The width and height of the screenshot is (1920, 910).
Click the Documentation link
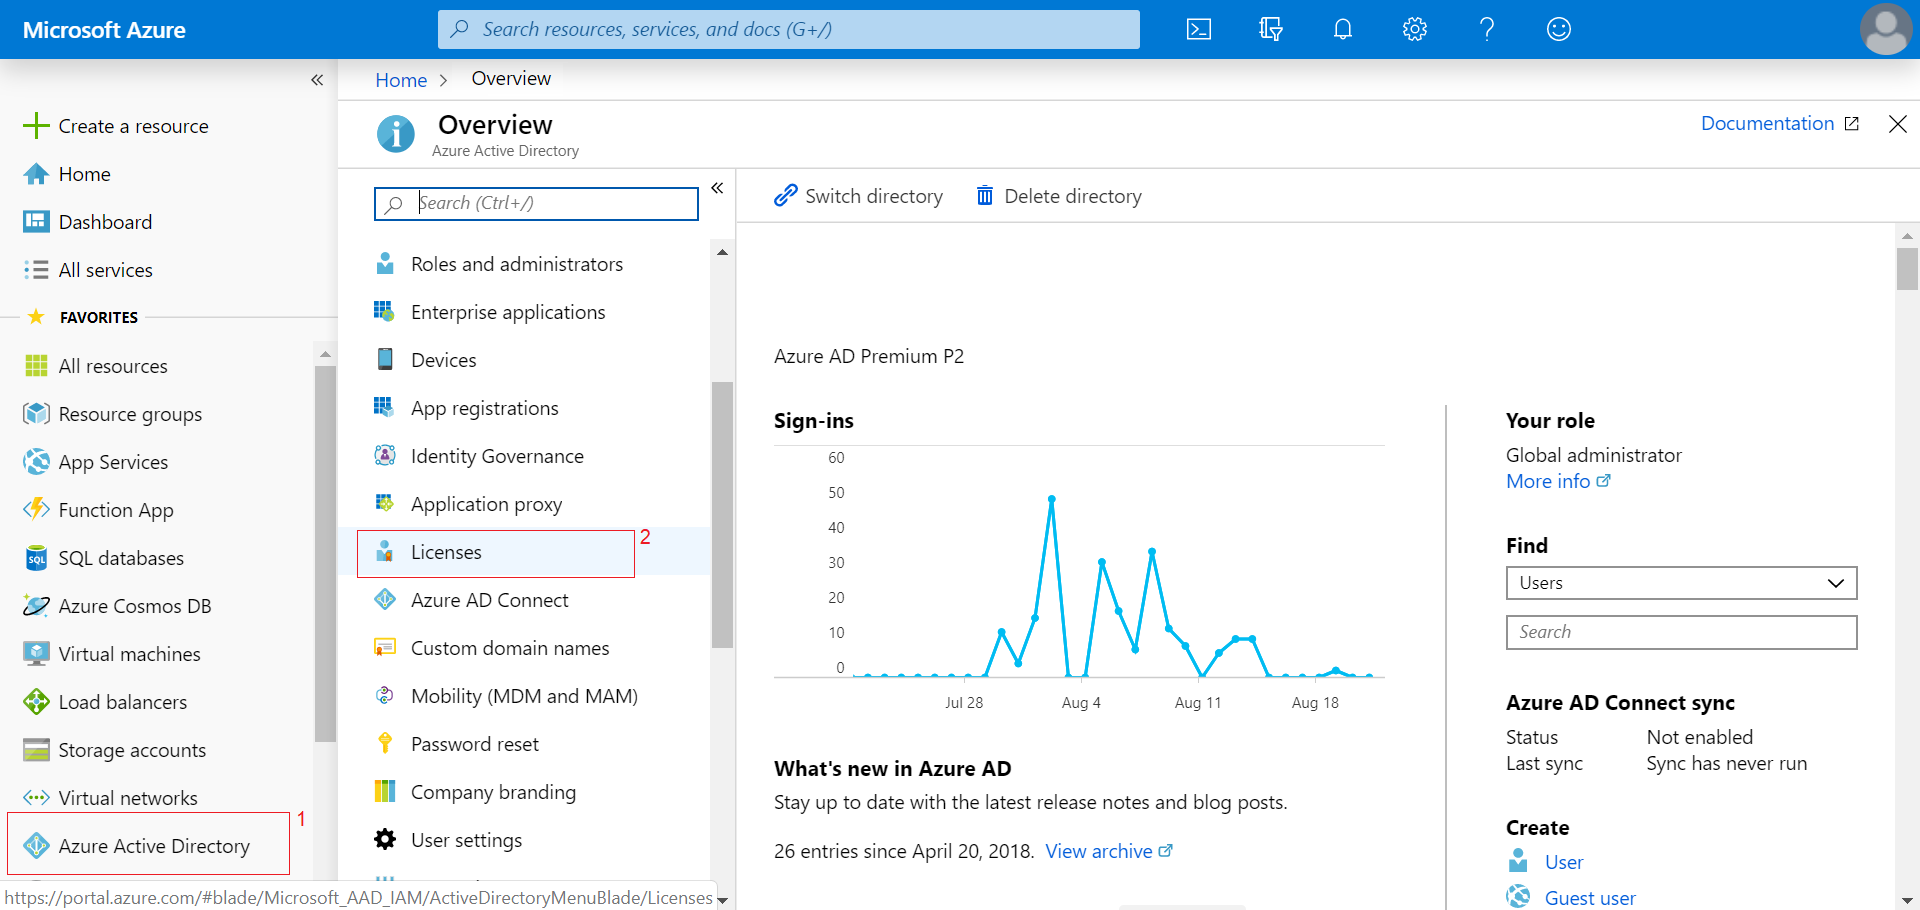(x=1768, y=123)
